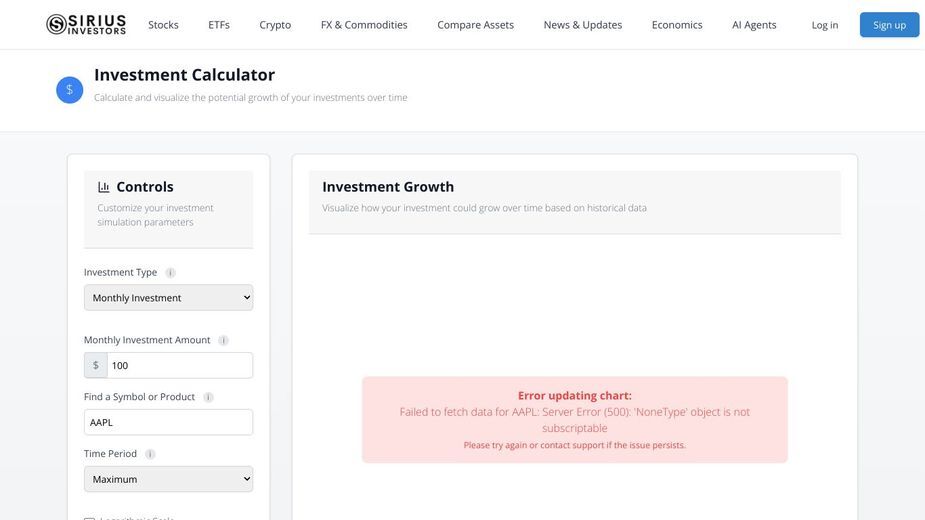Viewport: 925px width, 520px height.
Task: Open the FX & Commodities menu
Action: click(364, 25)
